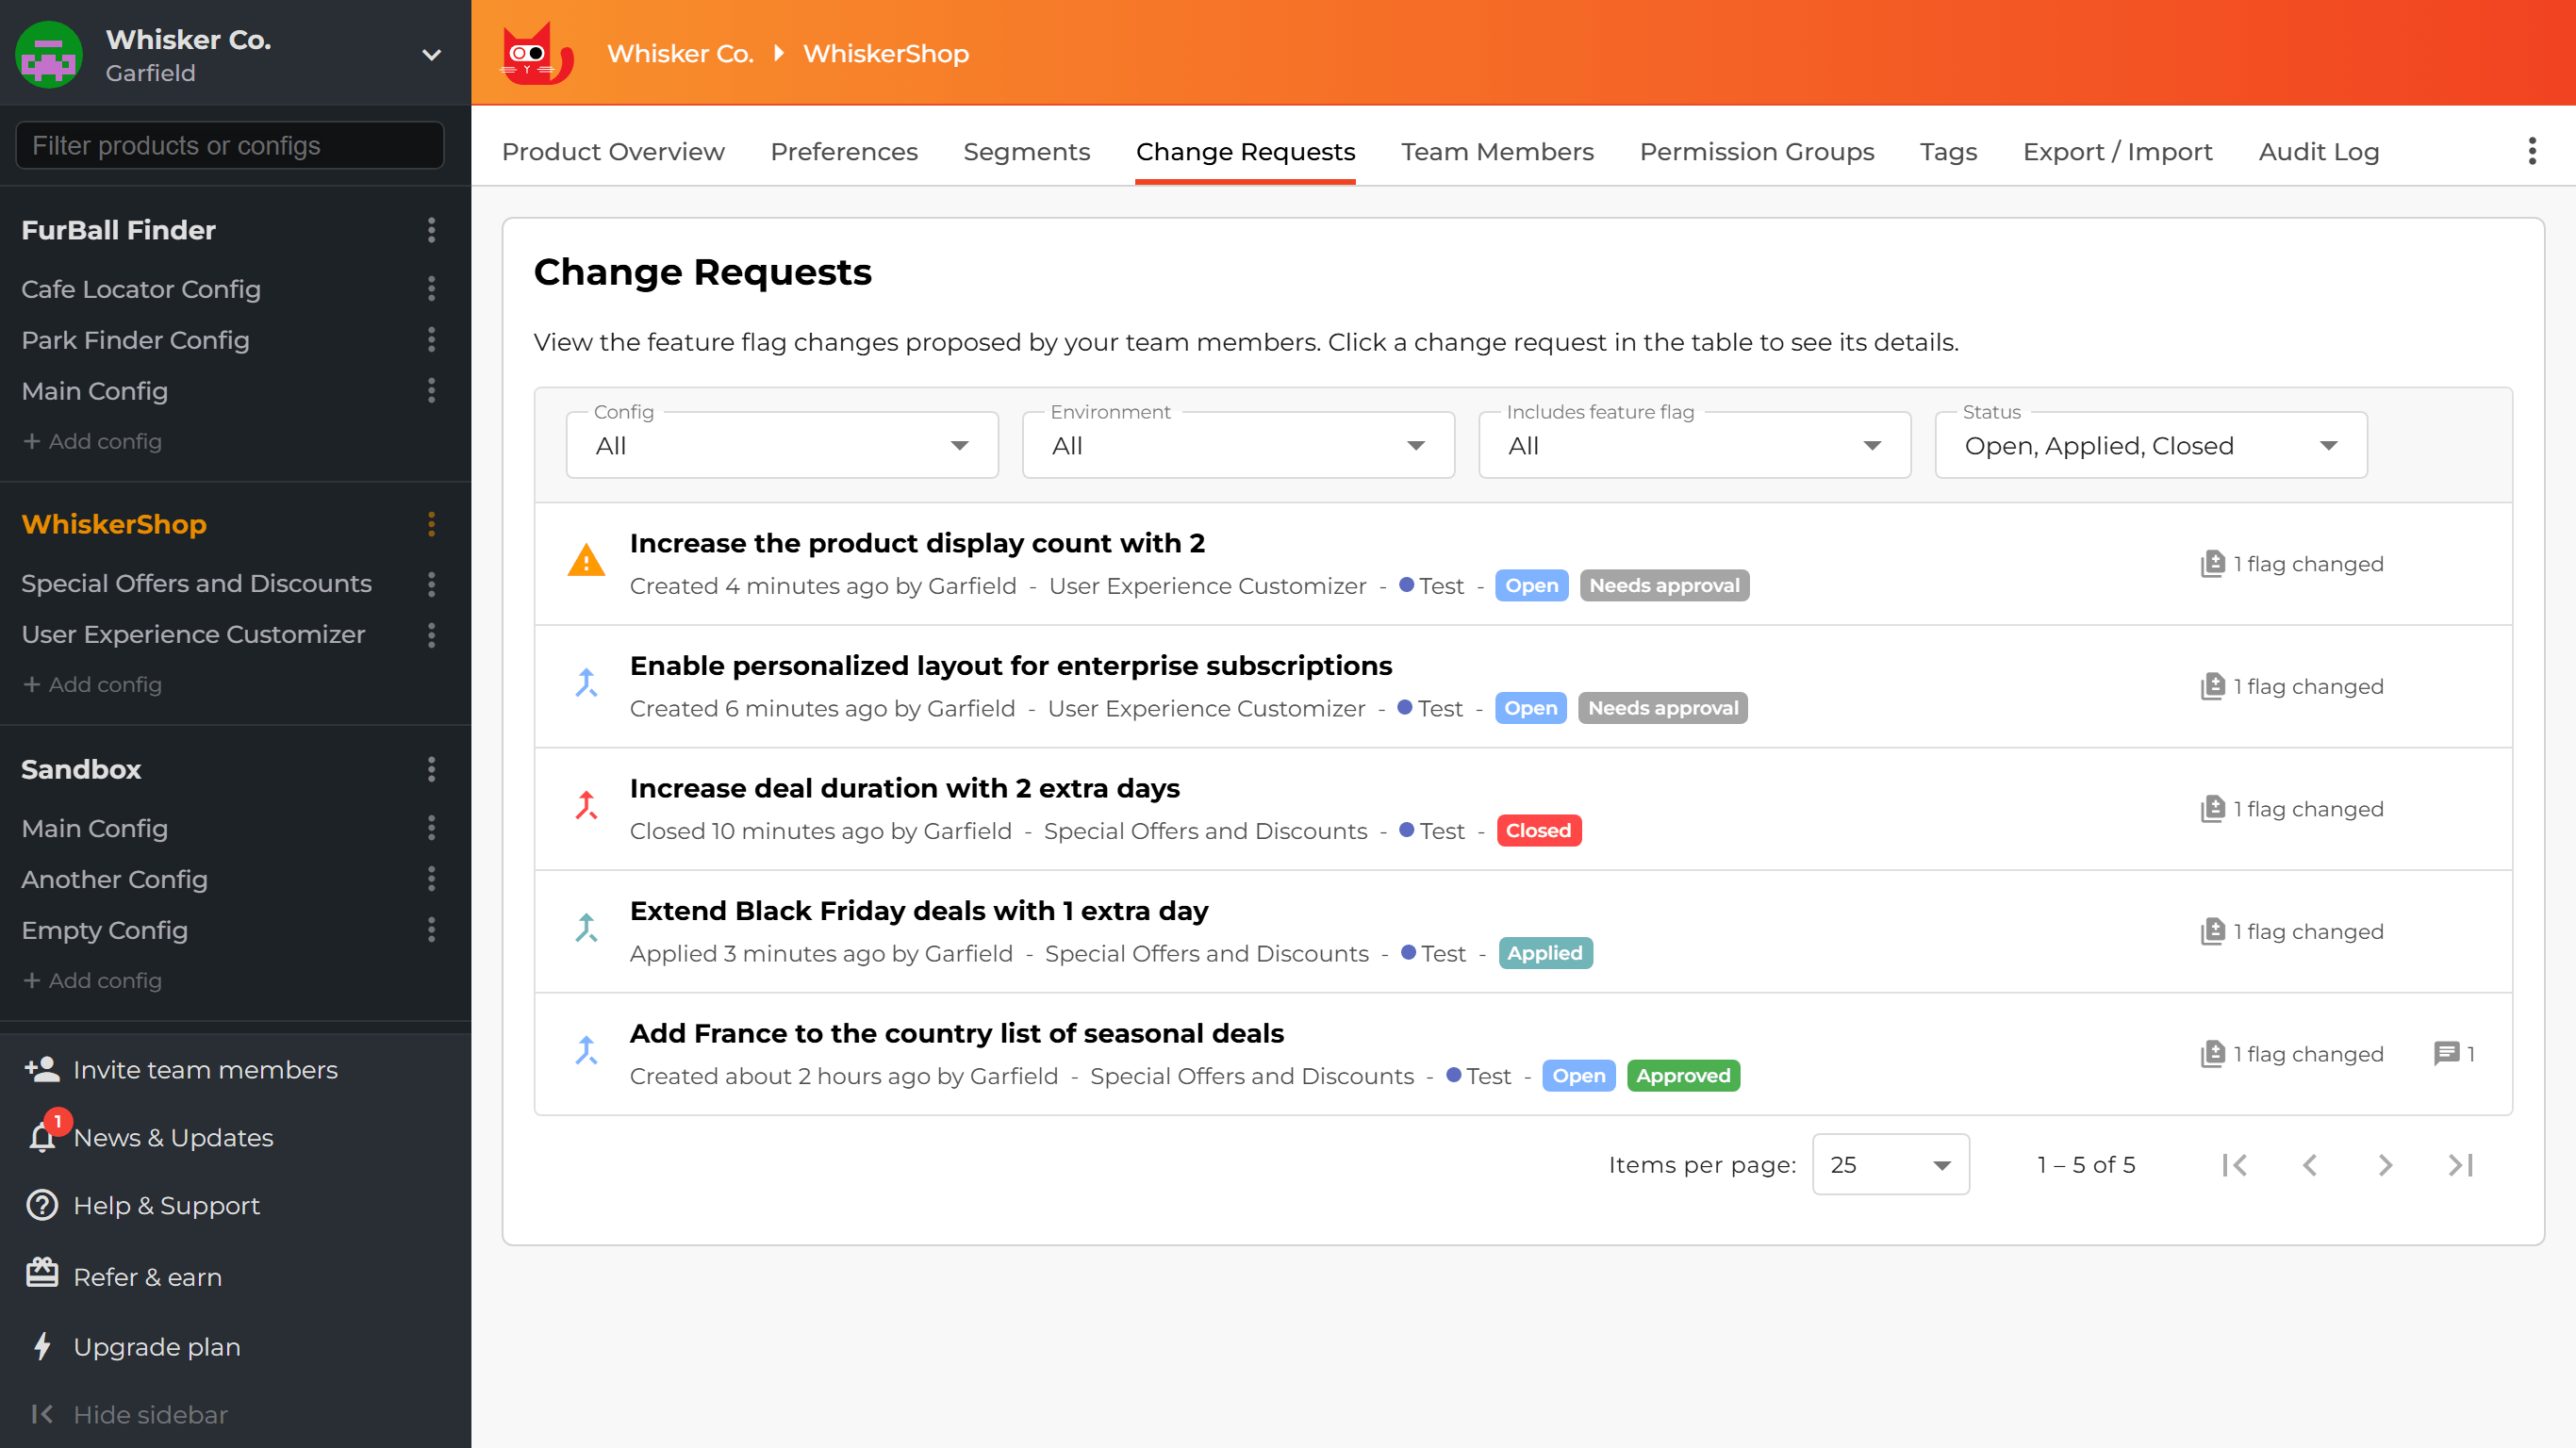Go to the next page of results
The image size is (2576, 1448).
click(x=2386, y=1165)
